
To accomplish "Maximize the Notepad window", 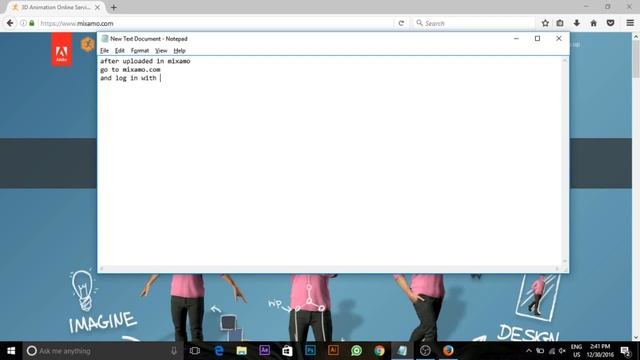I will point(537,38).
